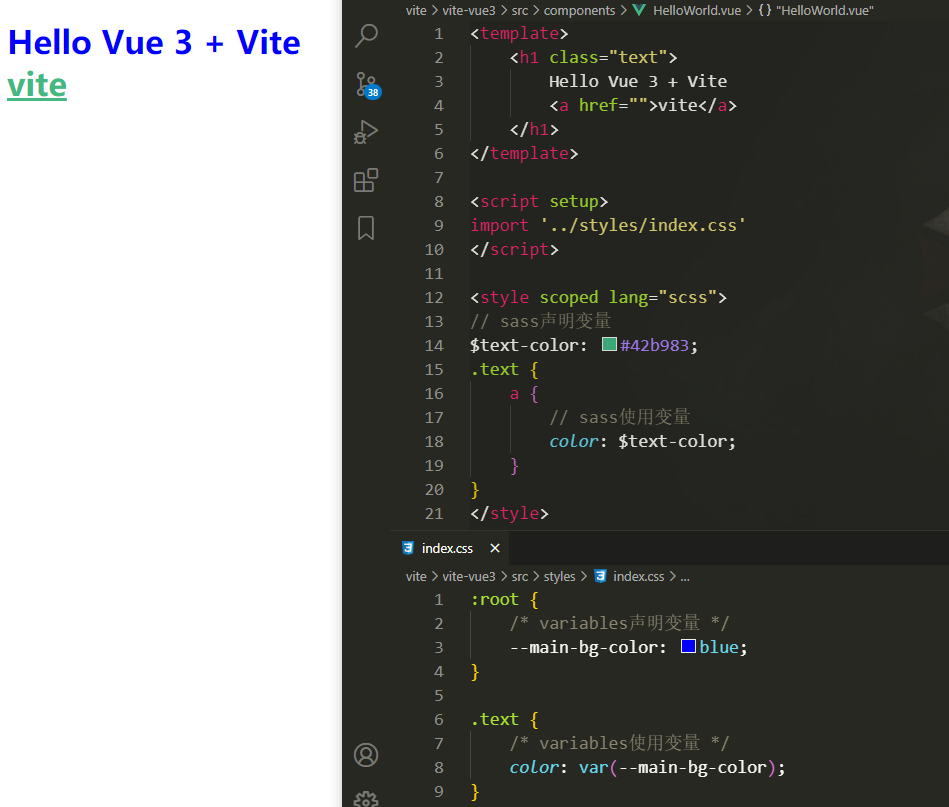Open vite breadcrumb in lower editor path
The height and width of the screenshot is (807, 949).
(416, 576)
